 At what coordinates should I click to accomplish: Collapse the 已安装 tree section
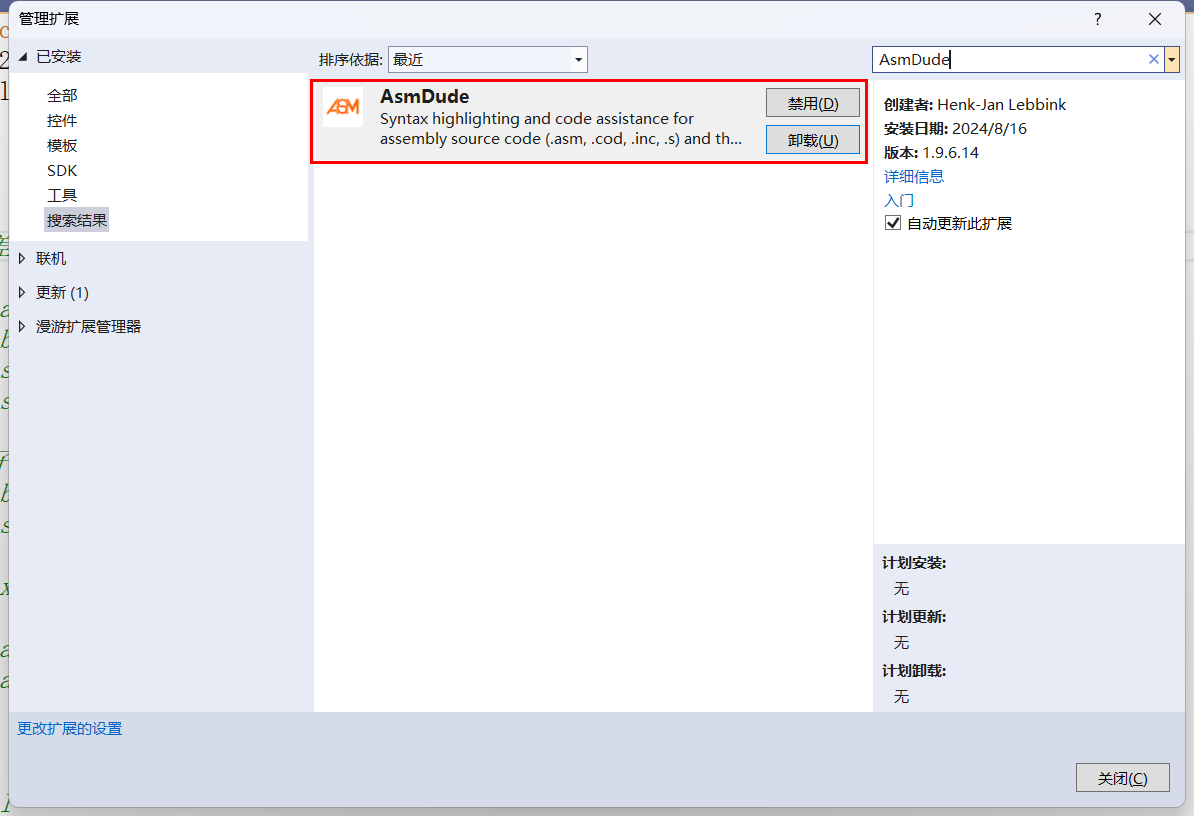click(x=23, y=57)
